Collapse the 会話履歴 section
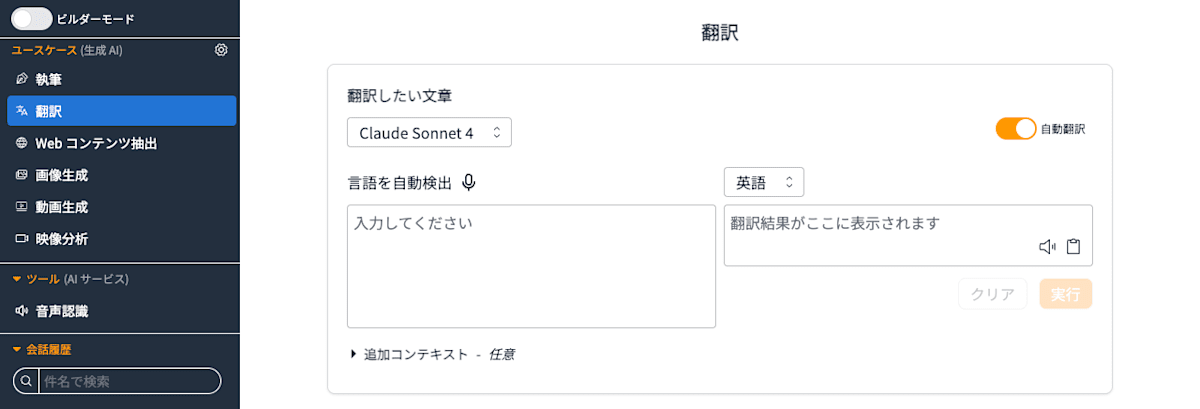The image size is (1200, 409). click(42, 349)
